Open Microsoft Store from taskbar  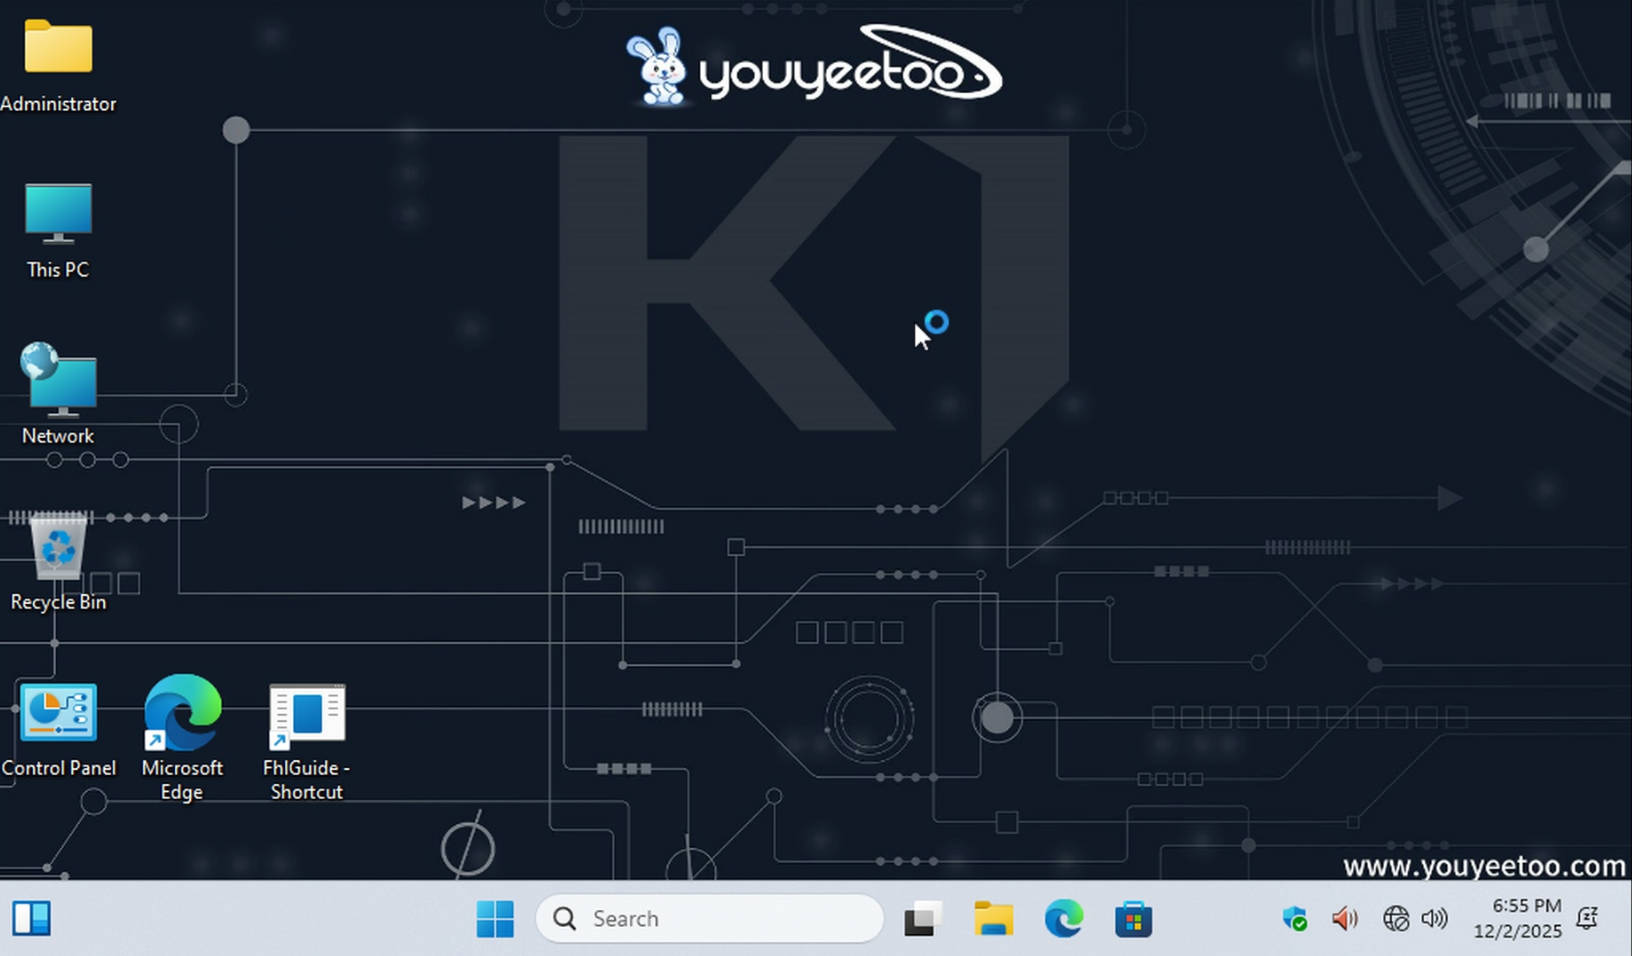click(1133, 918)
